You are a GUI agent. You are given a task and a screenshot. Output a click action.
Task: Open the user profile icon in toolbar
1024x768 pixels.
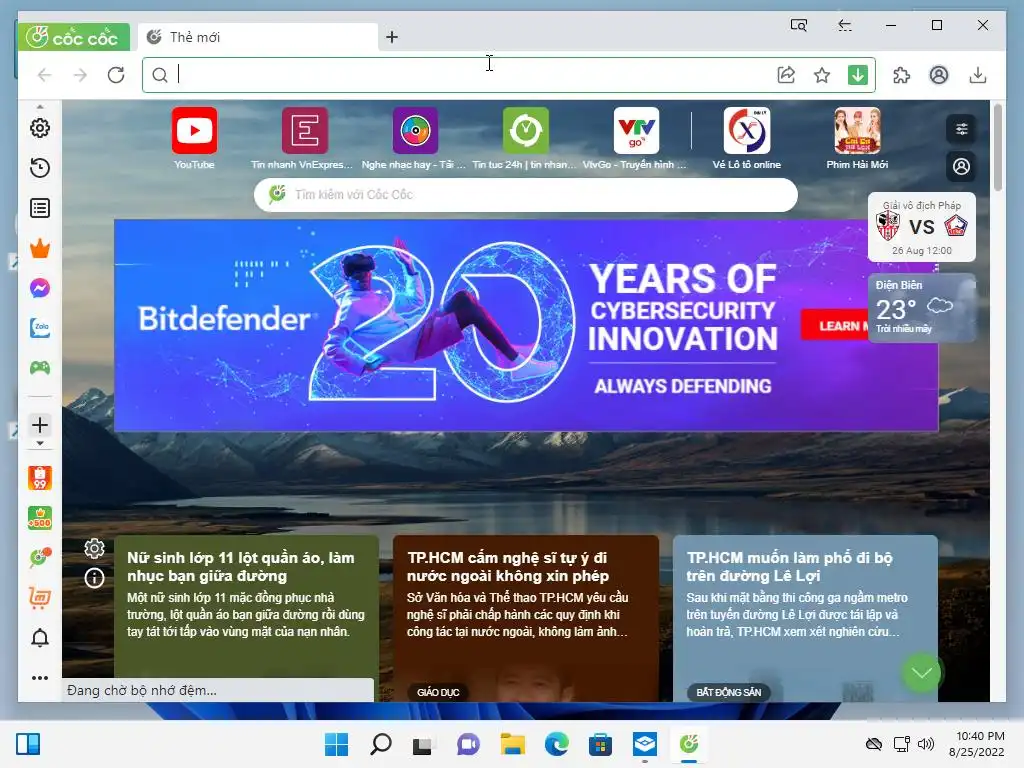point(939,75)
